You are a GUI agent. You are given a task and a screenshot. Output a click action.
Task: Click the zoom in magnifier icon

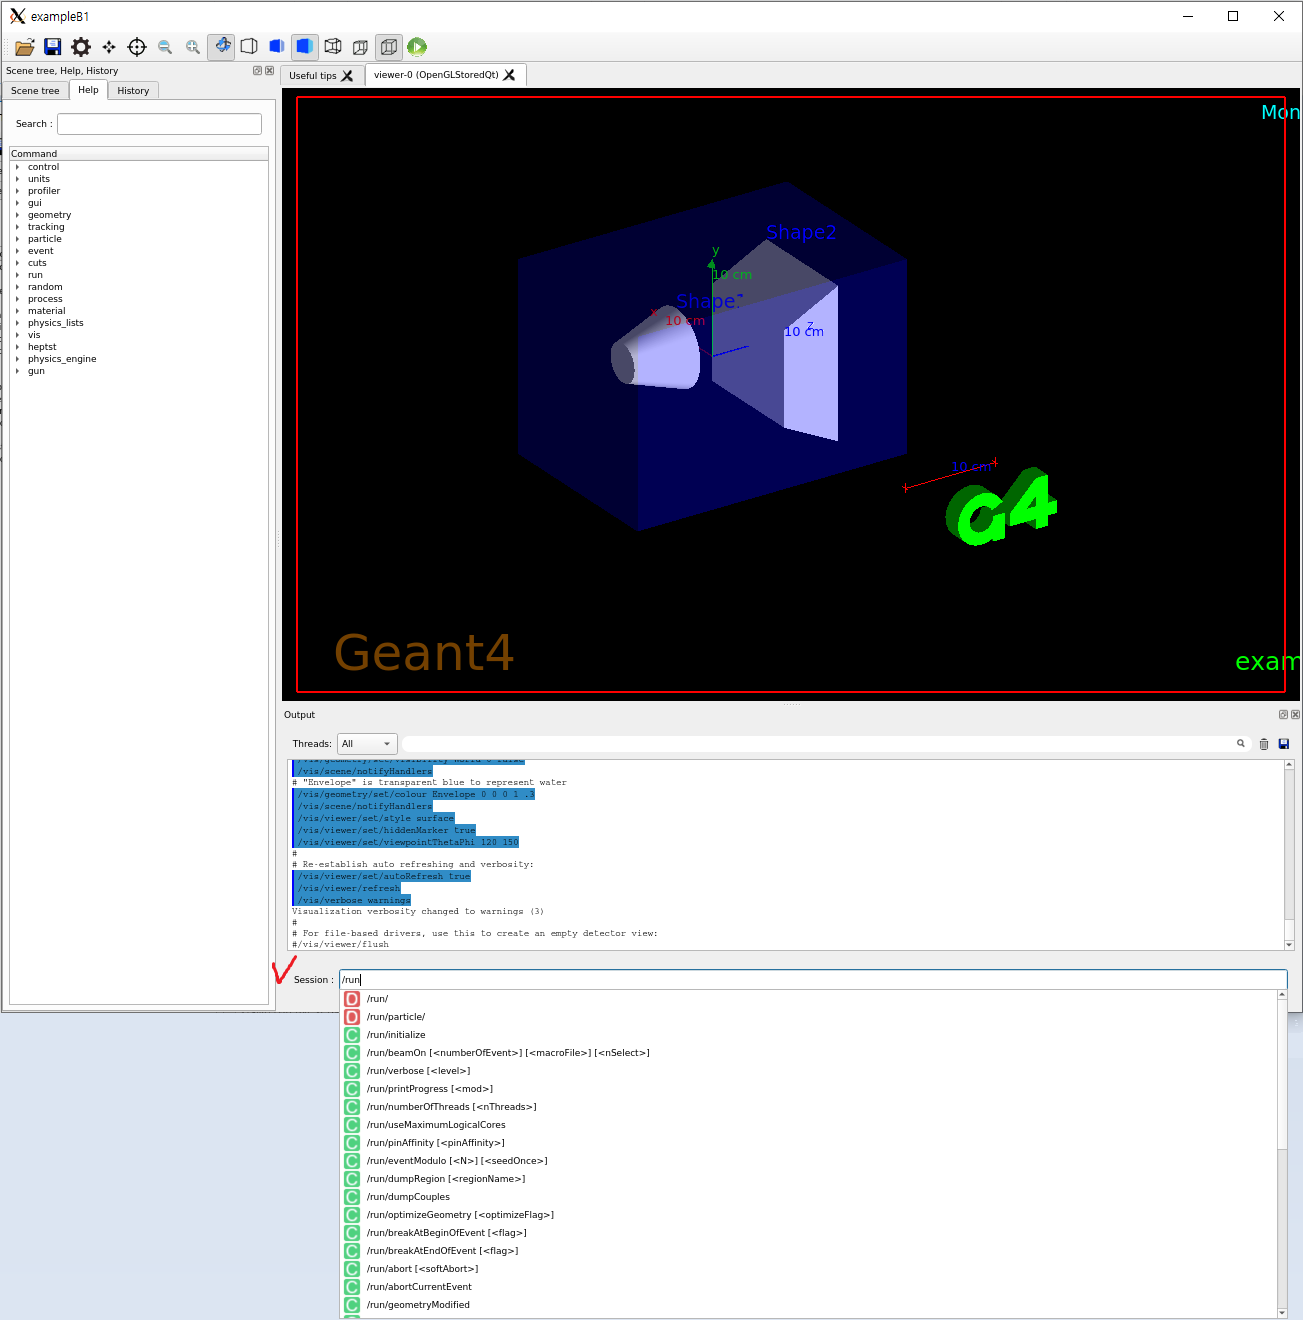click(193, 47)
